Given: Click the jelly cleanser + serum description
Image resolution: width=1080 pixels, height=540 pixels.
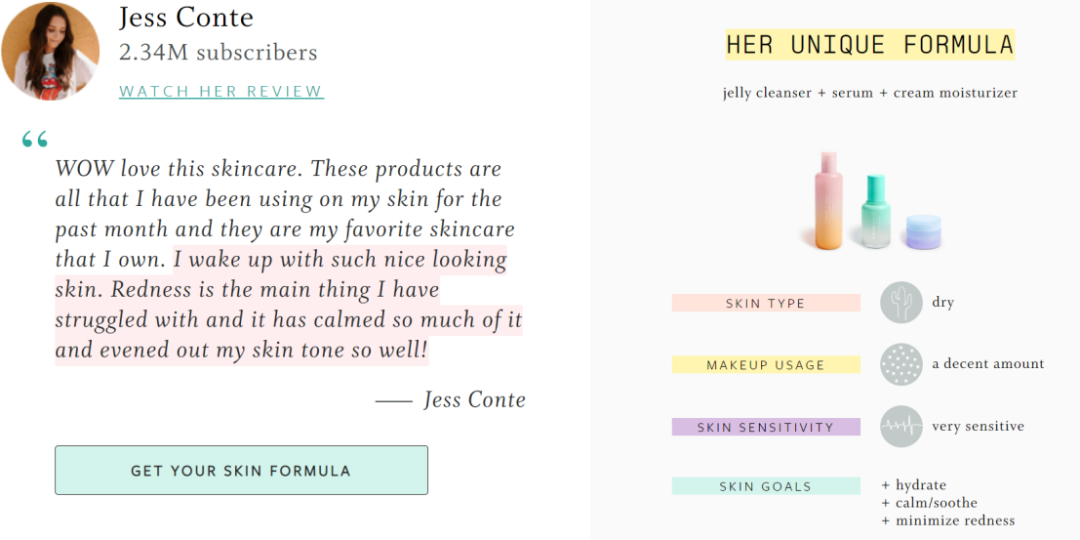Looking at the screenshot, I should 870,93.
